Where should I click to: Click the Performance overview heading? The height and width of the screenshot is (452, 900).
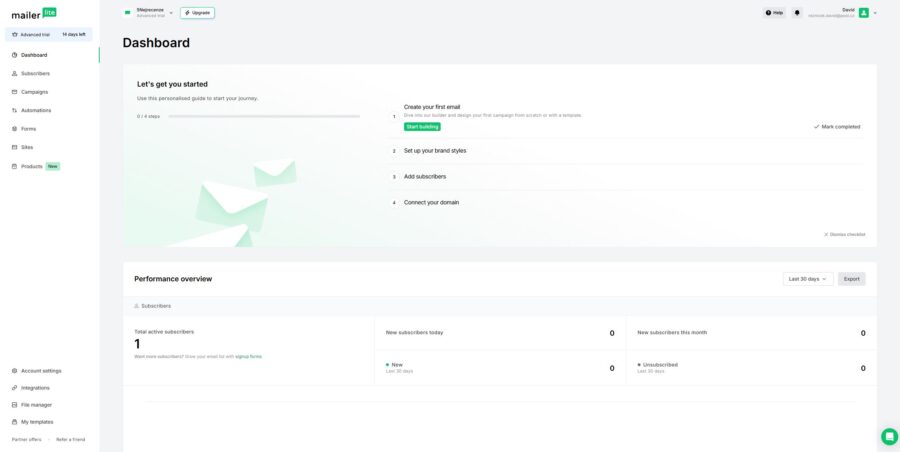click(x=173, y=279)
